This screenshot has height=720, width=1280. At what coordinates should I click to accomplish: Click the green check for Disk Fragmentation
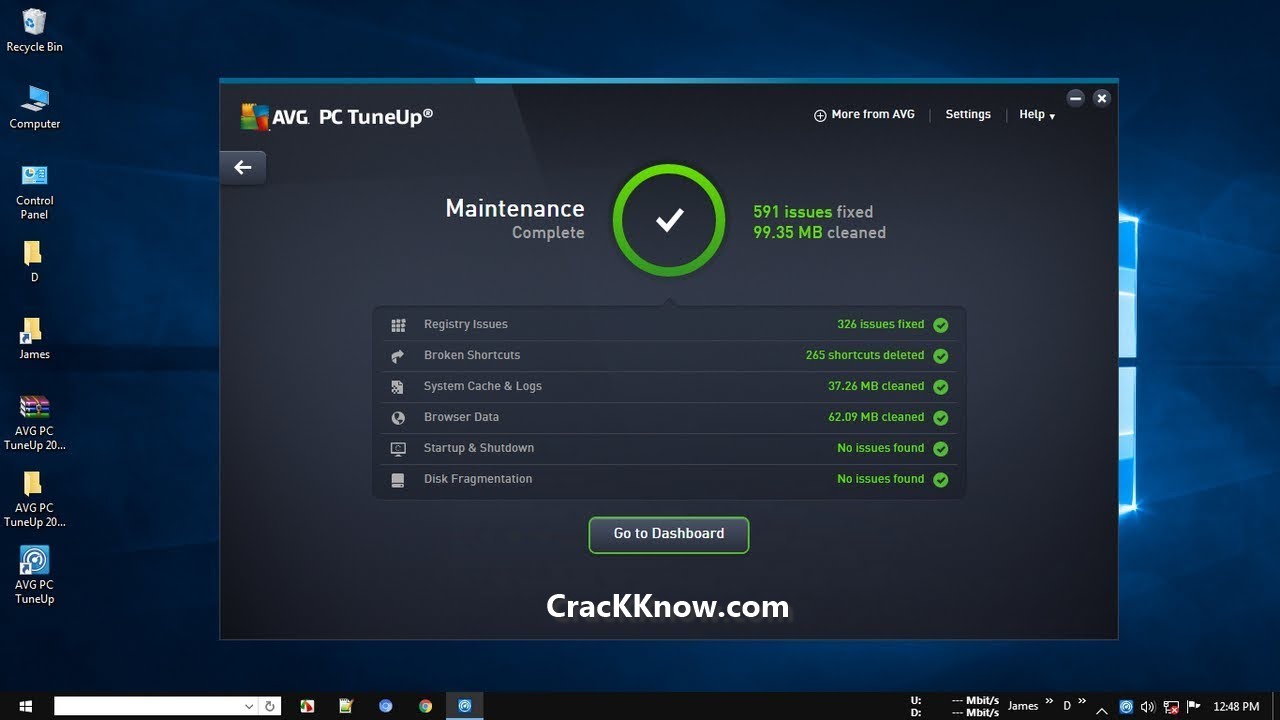click(x=941, y=480)
